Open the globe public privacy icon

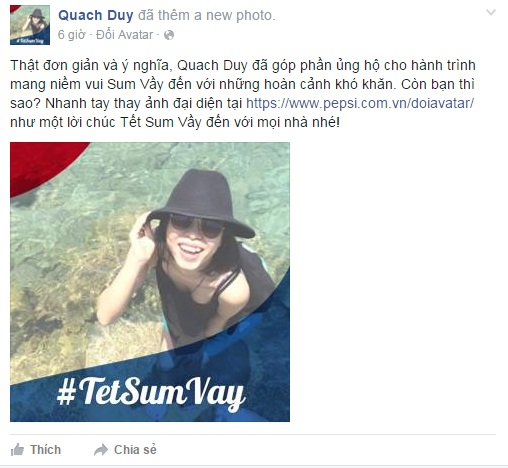click(169, 35)
